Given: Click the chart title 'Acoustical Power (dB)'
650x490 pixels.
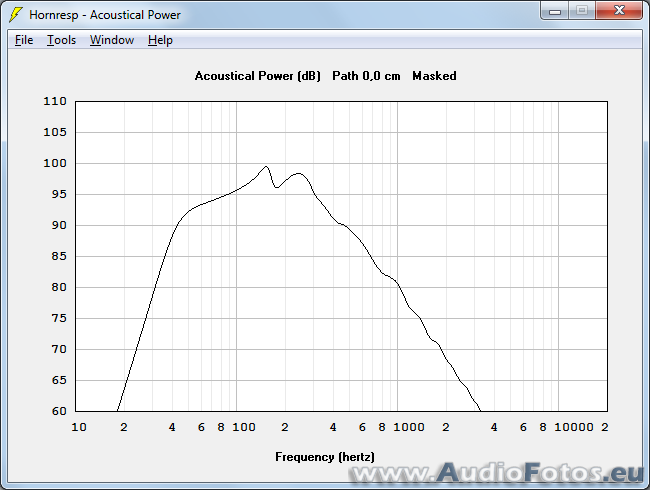Looking at the screenshot, I should (x=258, y=76).
